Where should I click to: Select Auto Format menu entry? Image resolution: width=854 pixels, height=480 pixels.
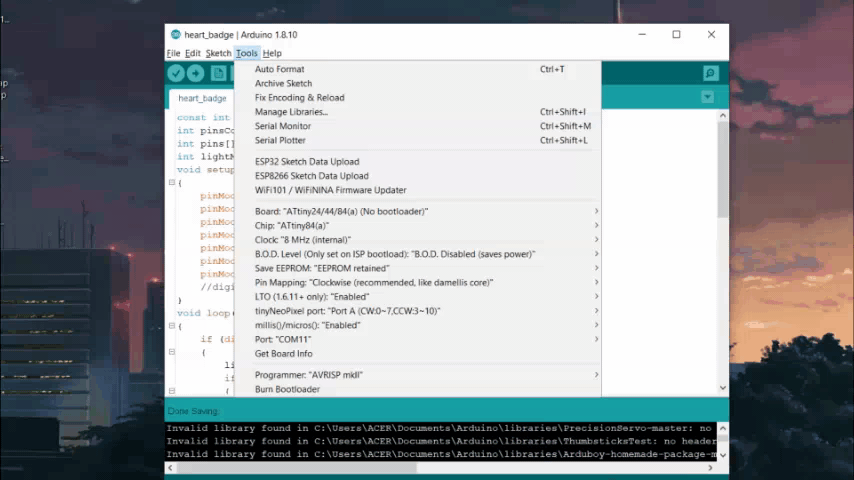[x=417, y=69]
